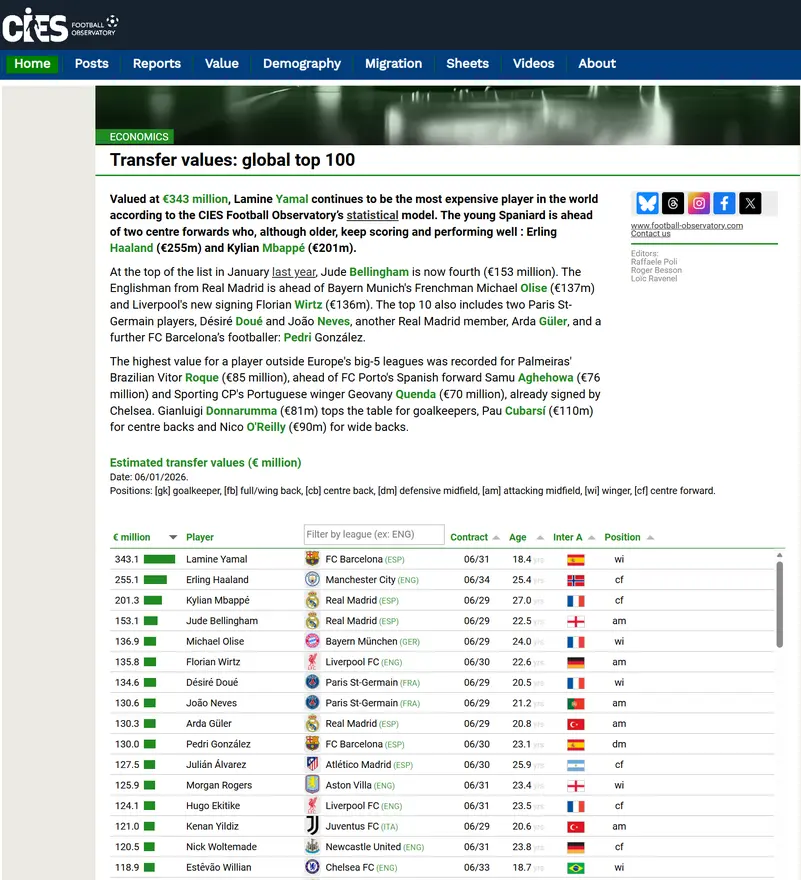Follow the underlined 'statistical' link
This screenshot has height=880, width=801.
(372, 215)
